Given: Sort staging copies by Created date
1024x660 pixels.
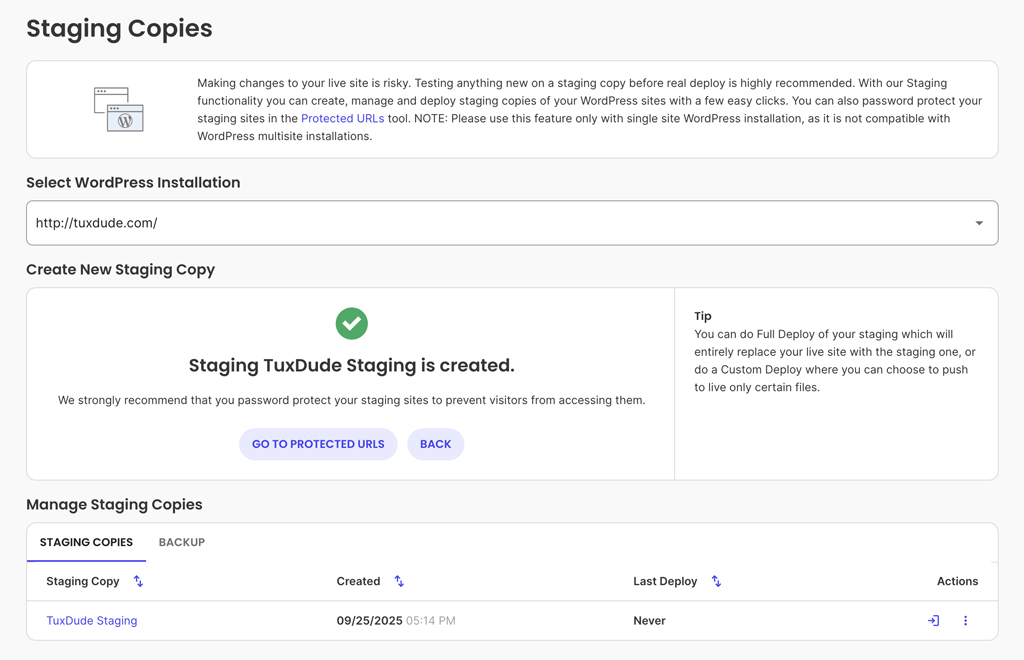Looking at the screenshot, I should 399,581.
